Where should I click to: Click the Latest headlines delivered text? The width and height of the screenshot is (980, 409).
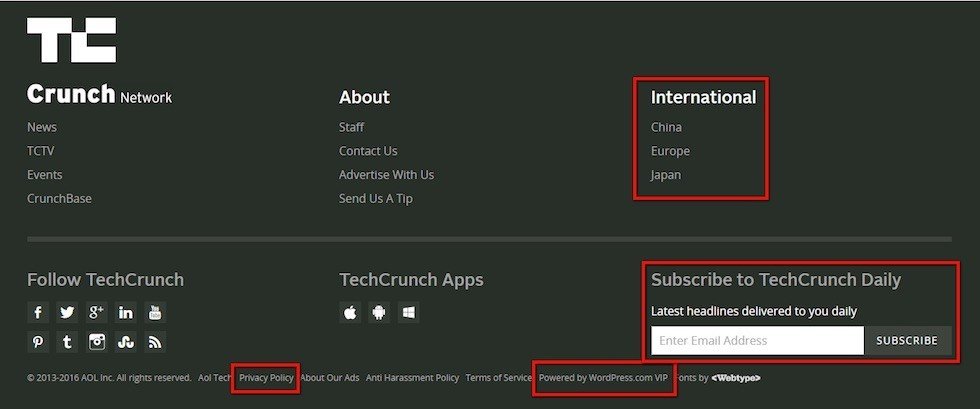(754, 311)
